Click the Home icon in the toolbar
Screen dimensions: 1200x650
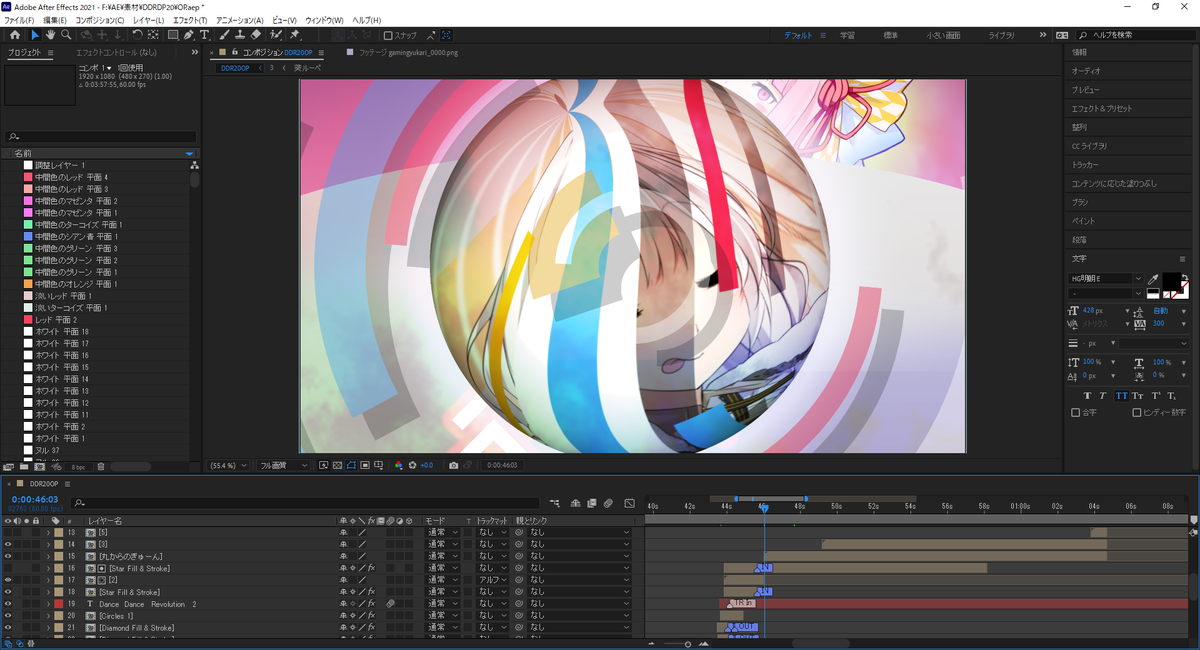click(x=14, y=35)
